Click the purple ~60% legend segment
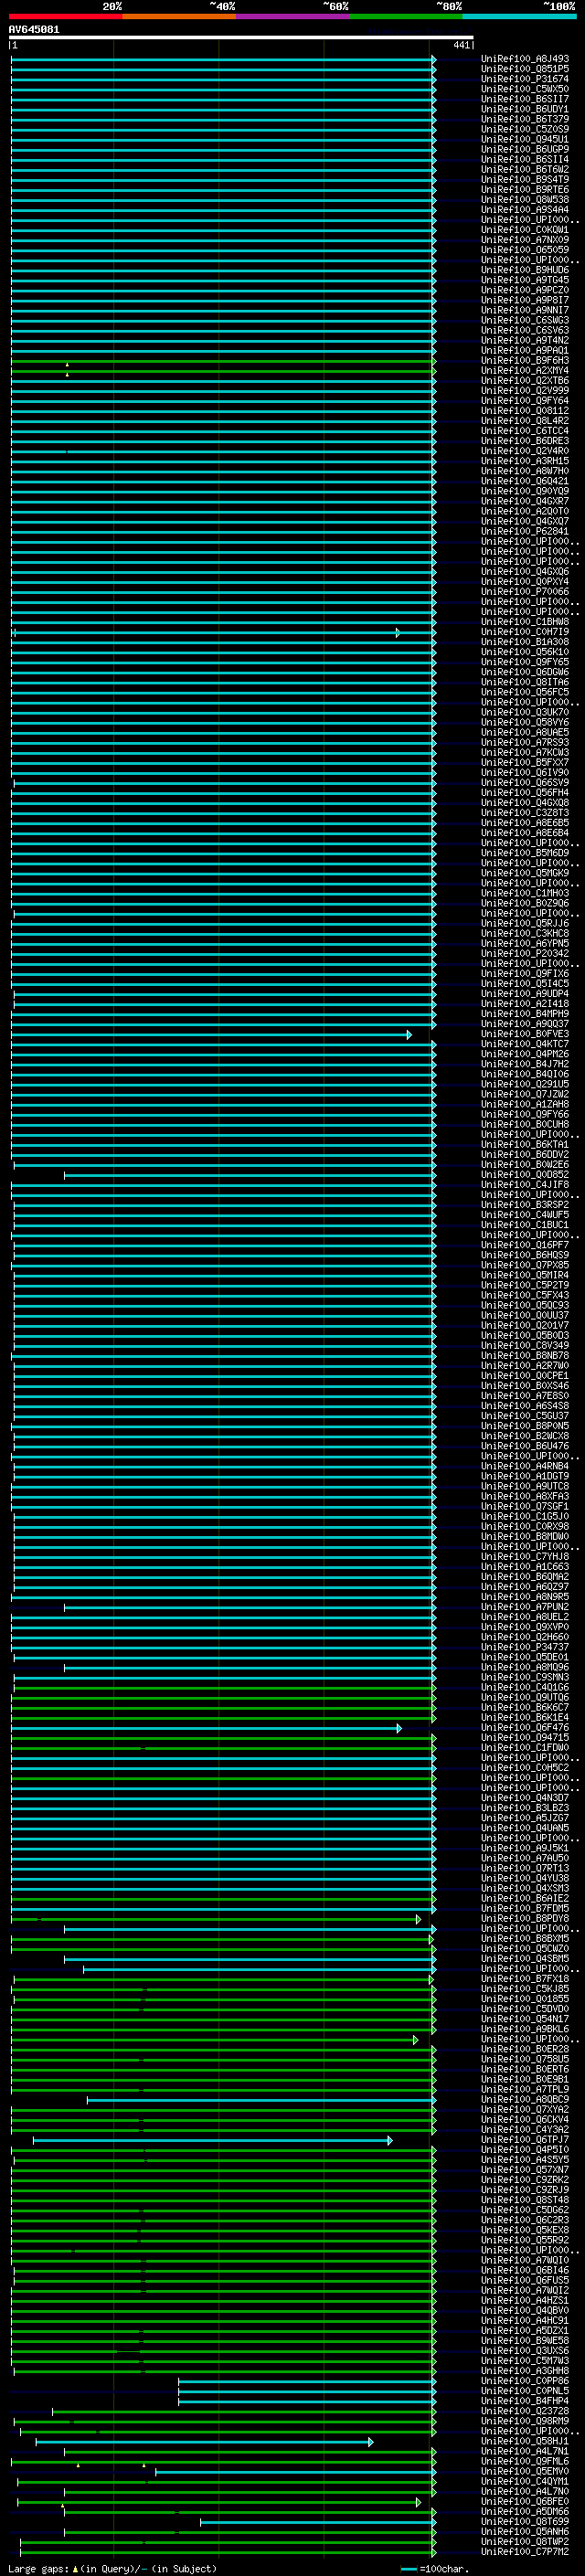The image size is (585, 2576). [293, 16]
